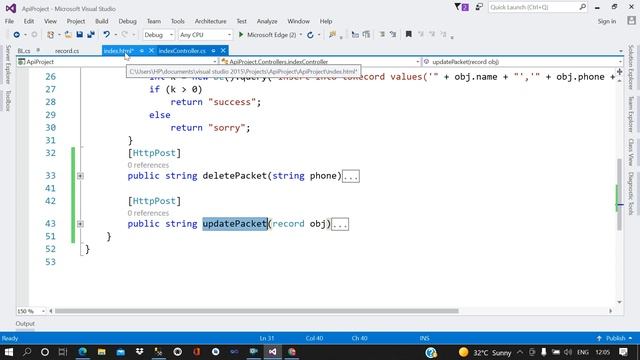Open the Build menu
The width and height of the screenshot is (640, 360).
click(102, 21)
